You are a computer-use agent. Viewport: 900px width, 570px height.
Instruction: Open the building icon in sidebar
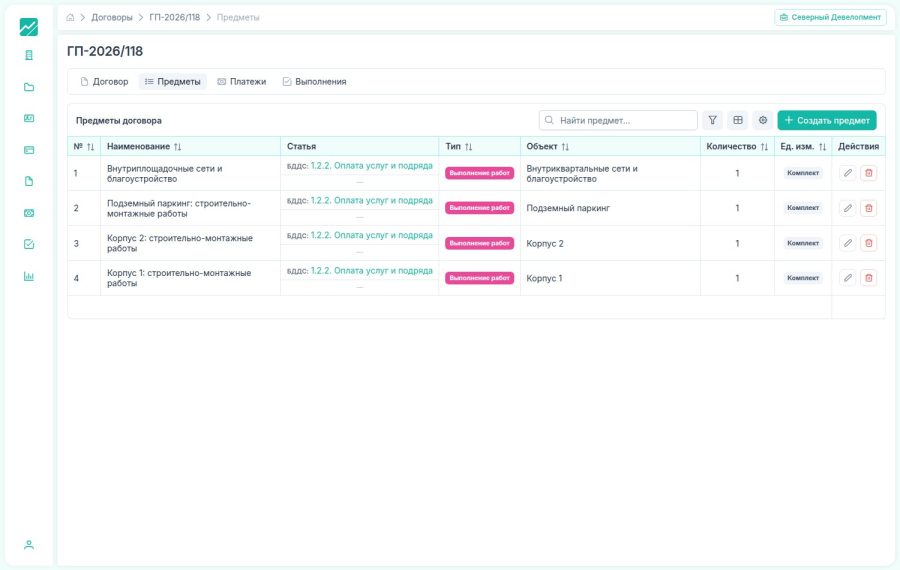pyautogui.click(x=29, y=55)
